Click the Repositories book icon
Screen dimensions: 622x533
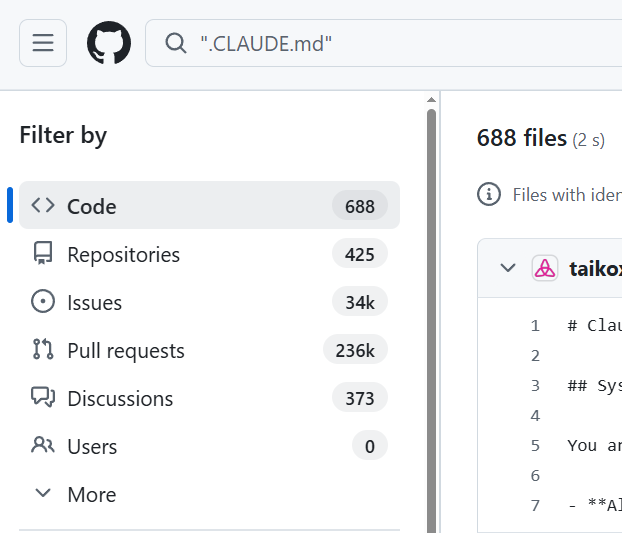click(x=43, y=253)
